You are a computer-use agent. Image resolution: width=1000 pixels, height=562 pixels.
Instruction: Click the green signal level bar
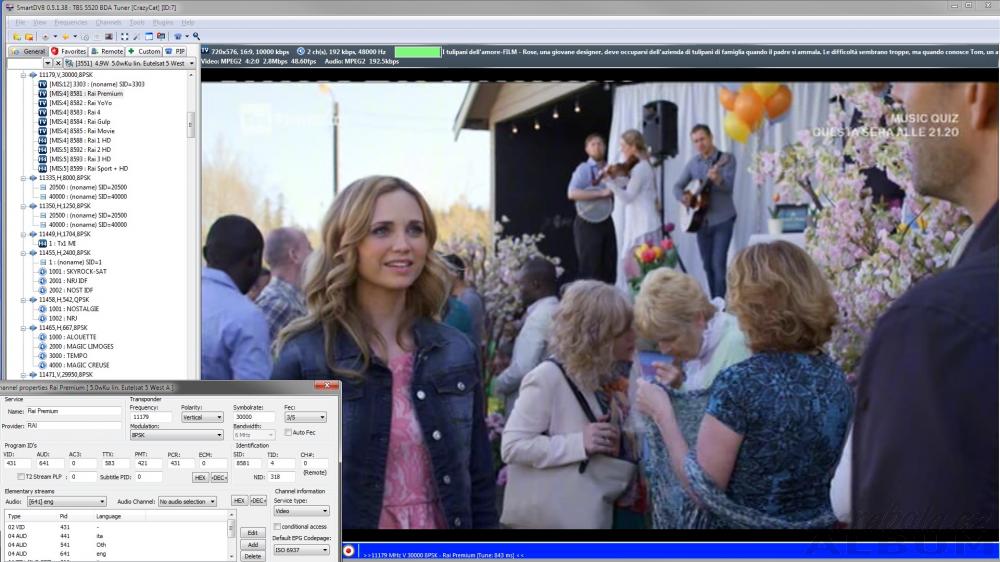(418, 52)
